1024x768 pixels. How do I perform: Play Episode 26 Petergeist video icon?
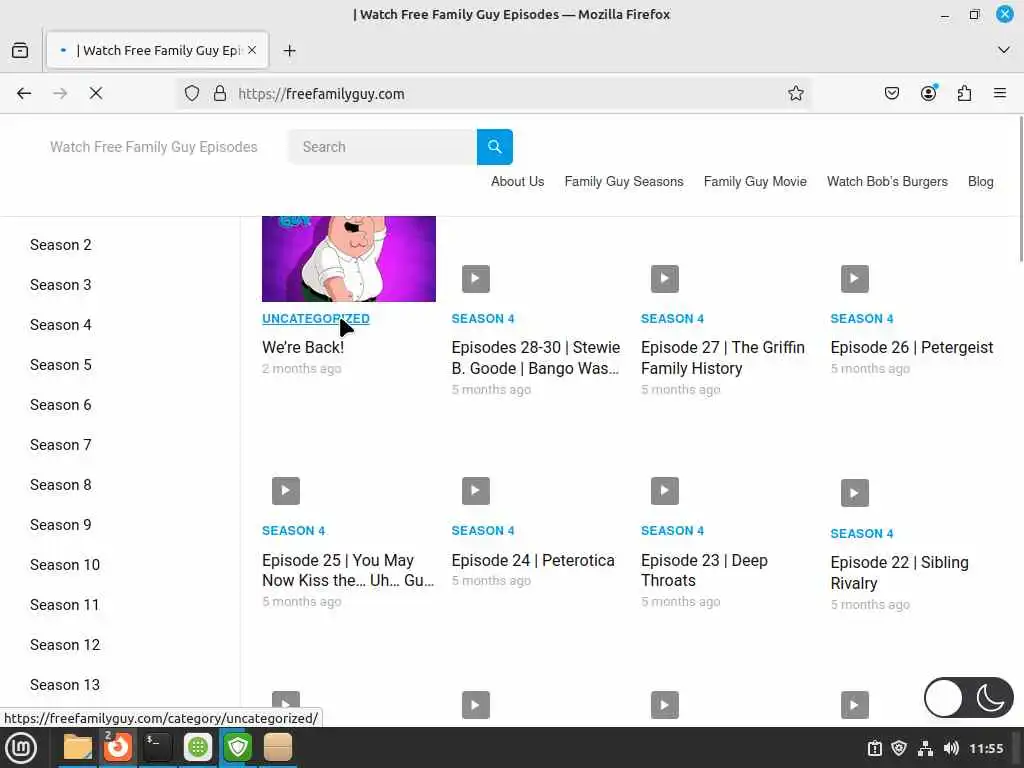point(854,279)
